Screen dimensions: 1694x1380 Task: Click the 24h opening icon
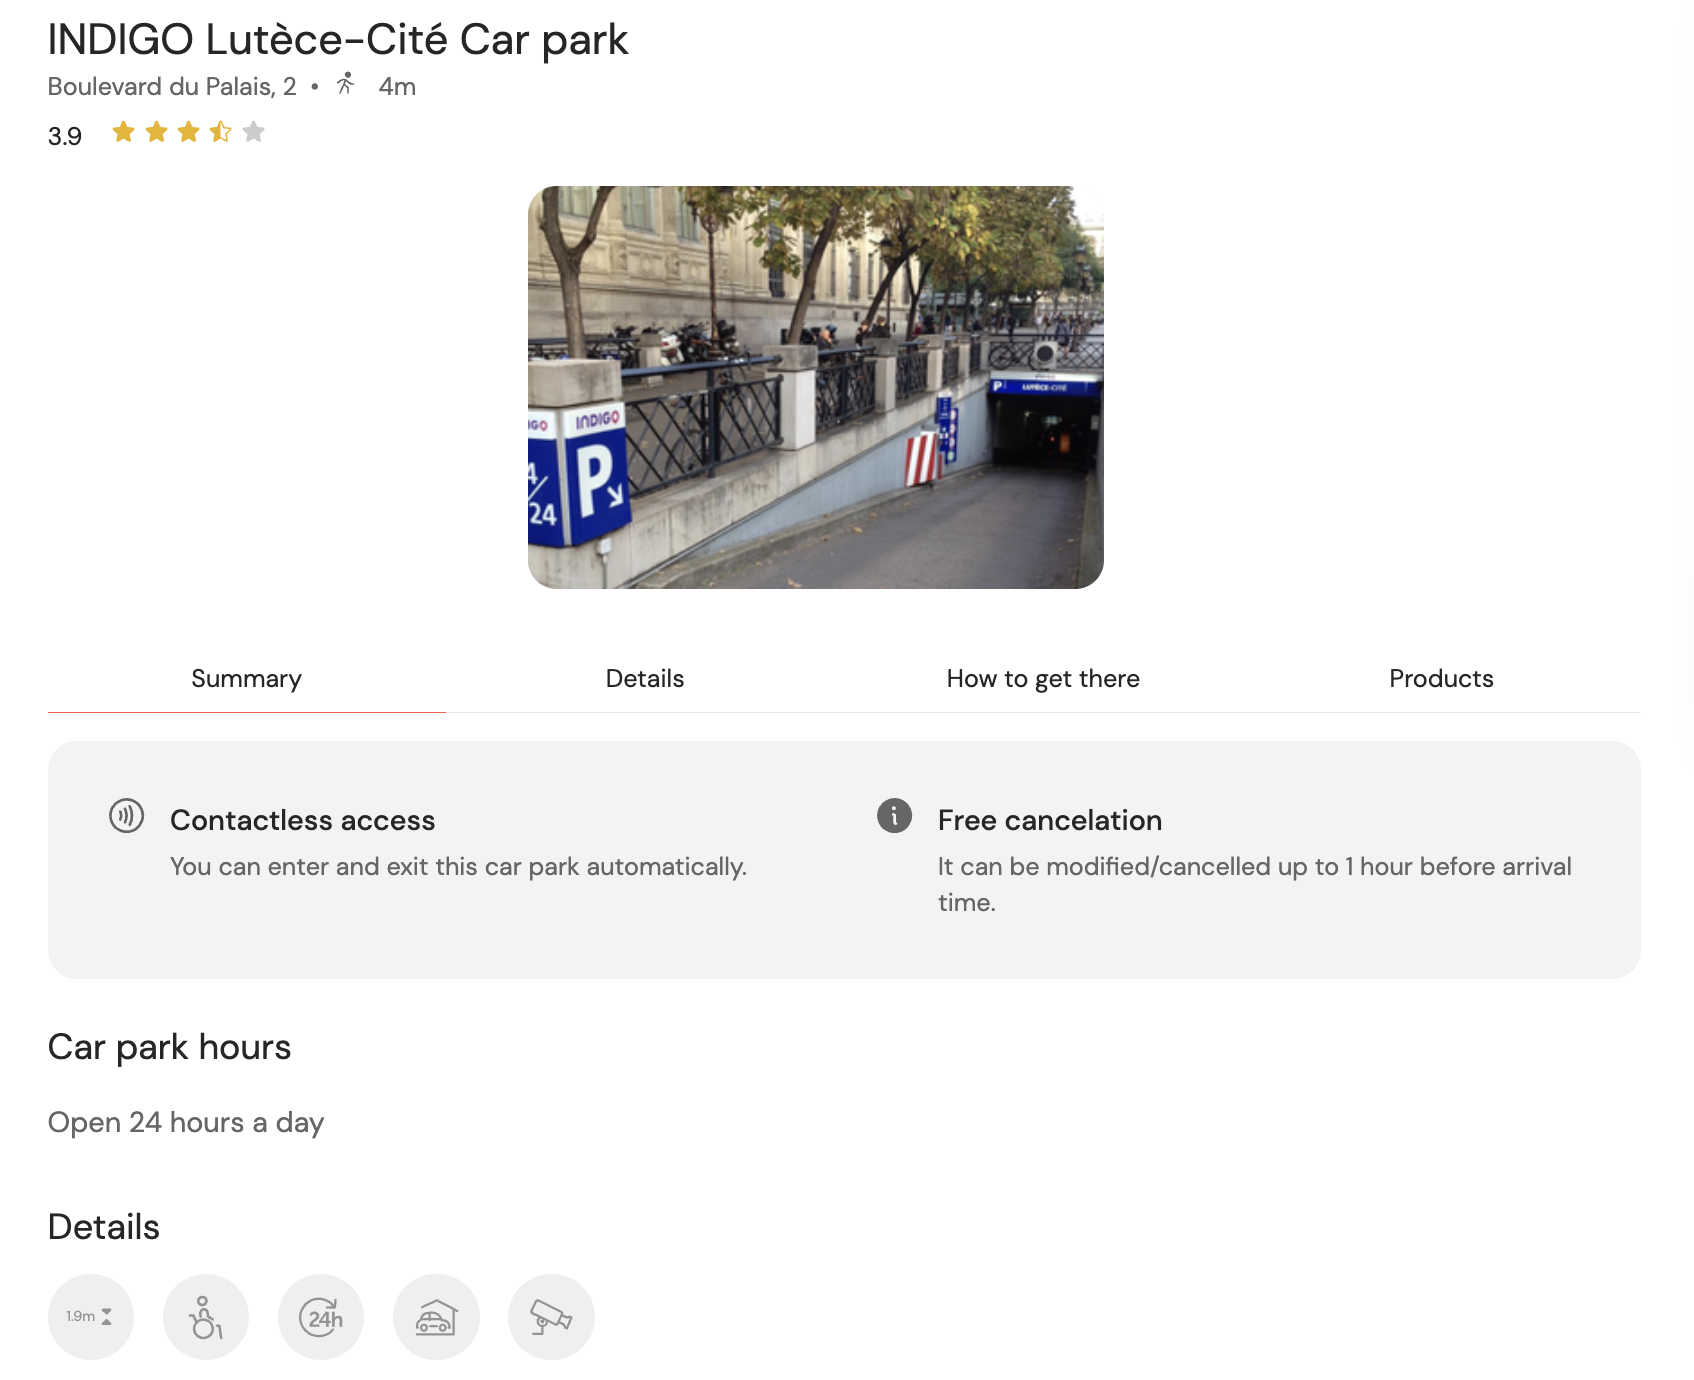point(321,1317)
